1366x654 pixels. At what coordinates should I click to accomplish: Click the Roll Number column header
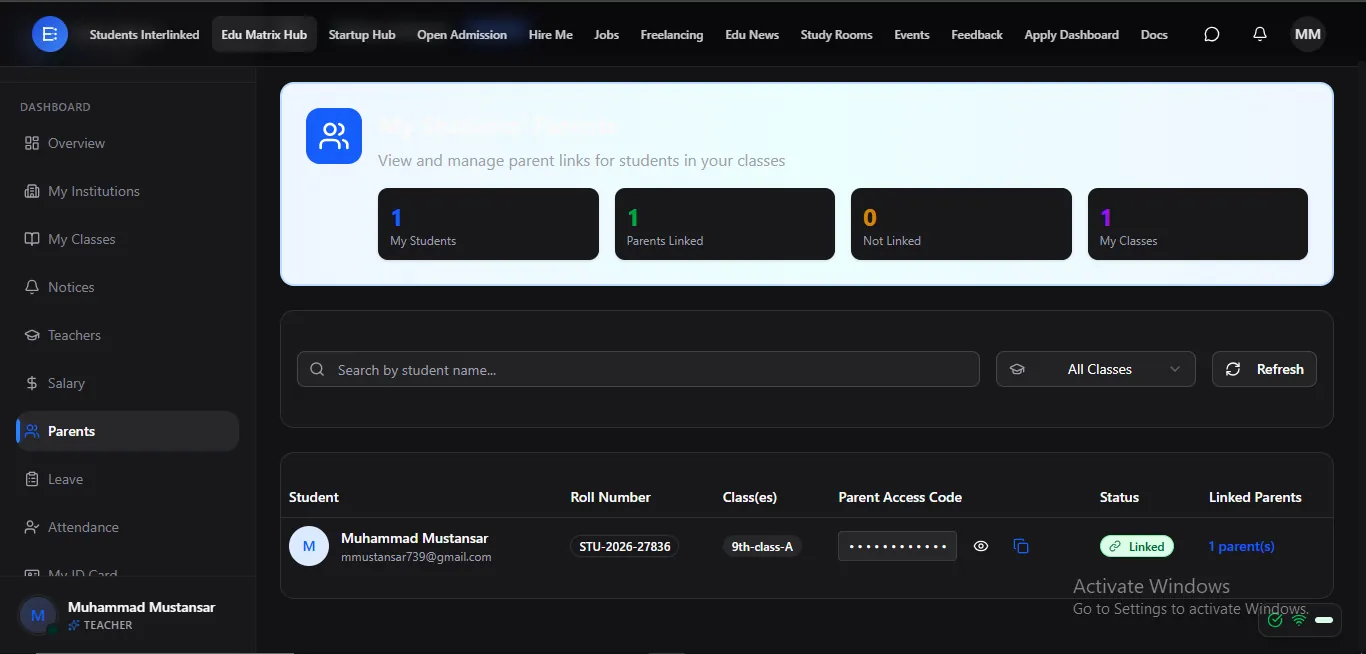610,497
